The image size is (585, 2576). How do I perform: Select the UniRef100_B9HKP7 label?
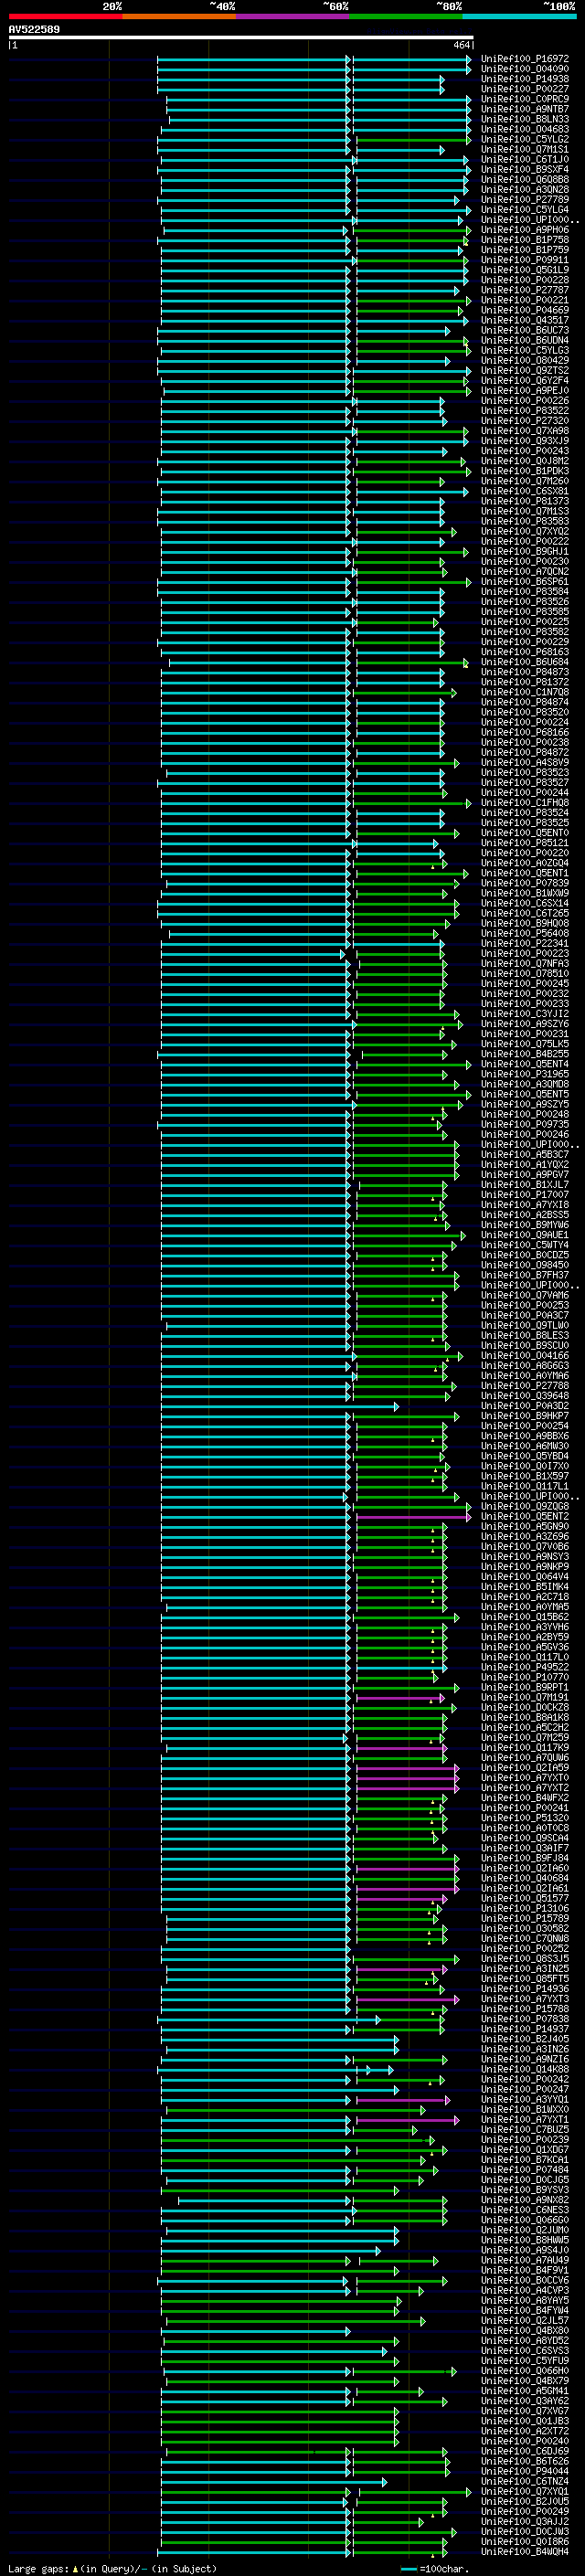525,1416
